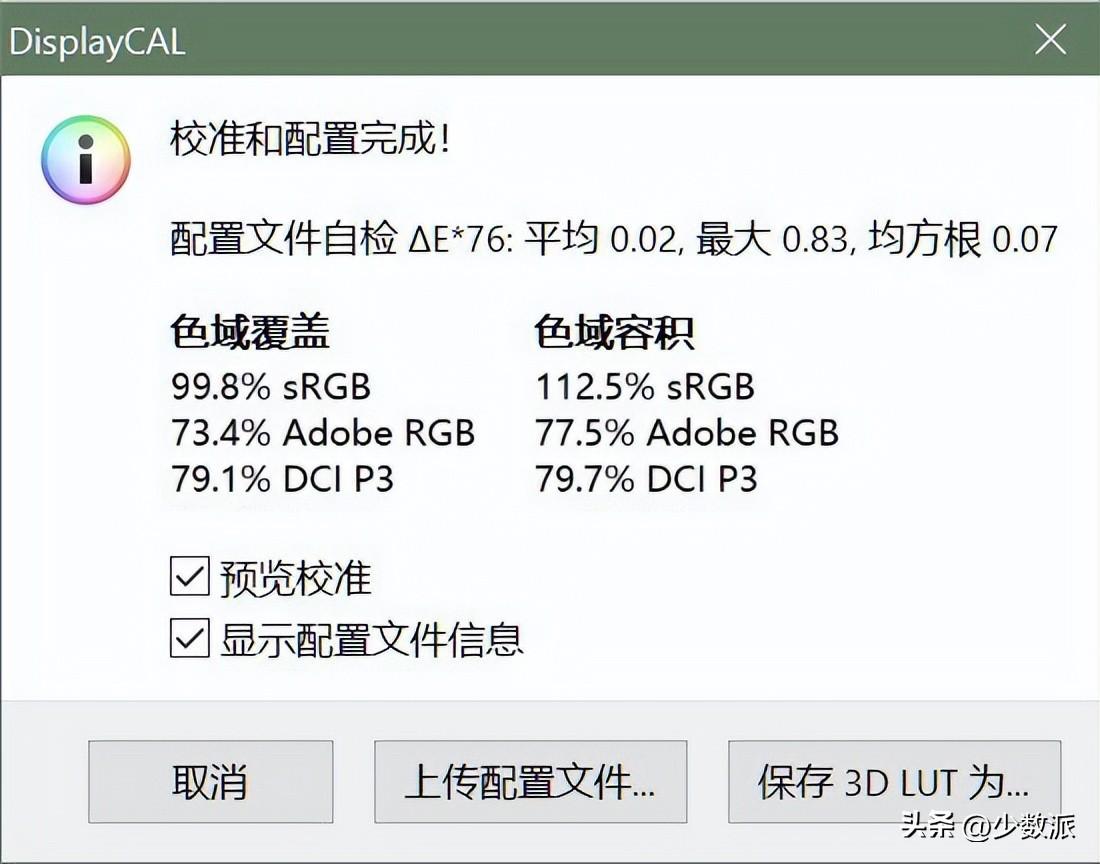The height and width of the screenshot is (864, 1100).
Task: Open 上传配置文件... upload profile button
Action: [530, 782]
